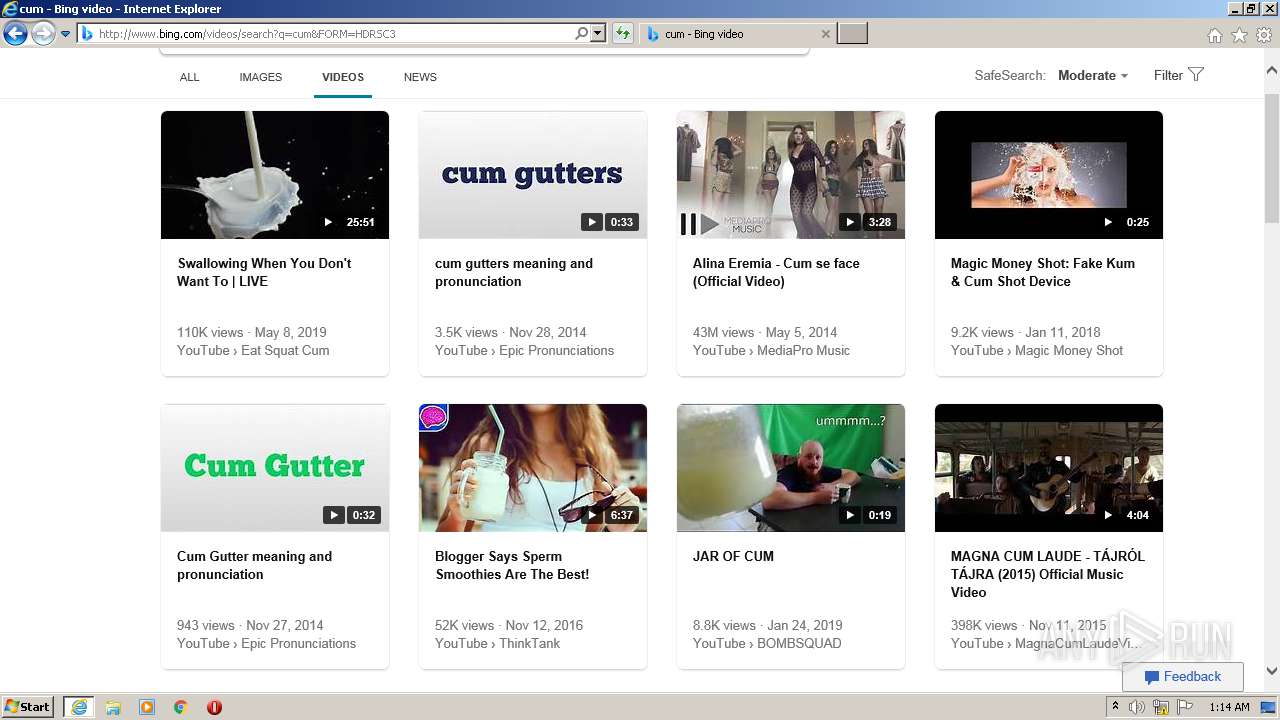Open Favorites star icon
This screenshot has width=1280, height=720.
click(x=1239, y=35)
